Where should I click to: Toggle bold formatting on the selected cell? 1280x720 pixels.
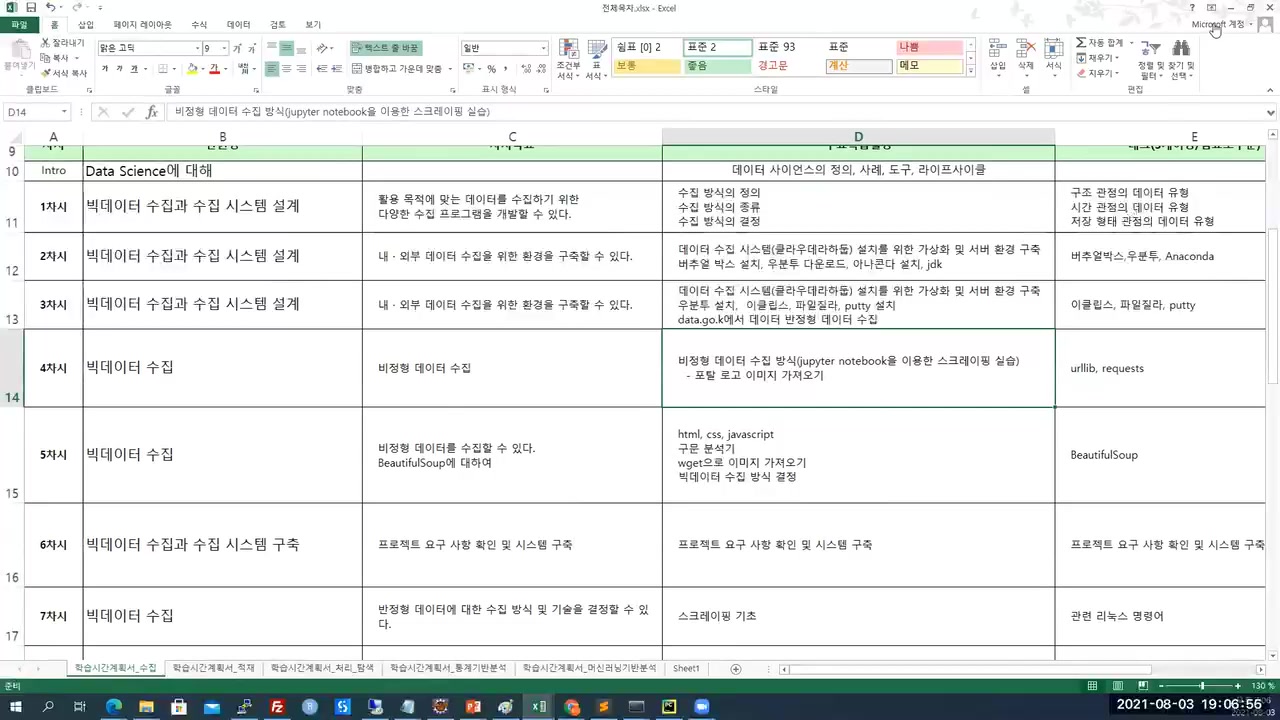[x=106, y=68]
